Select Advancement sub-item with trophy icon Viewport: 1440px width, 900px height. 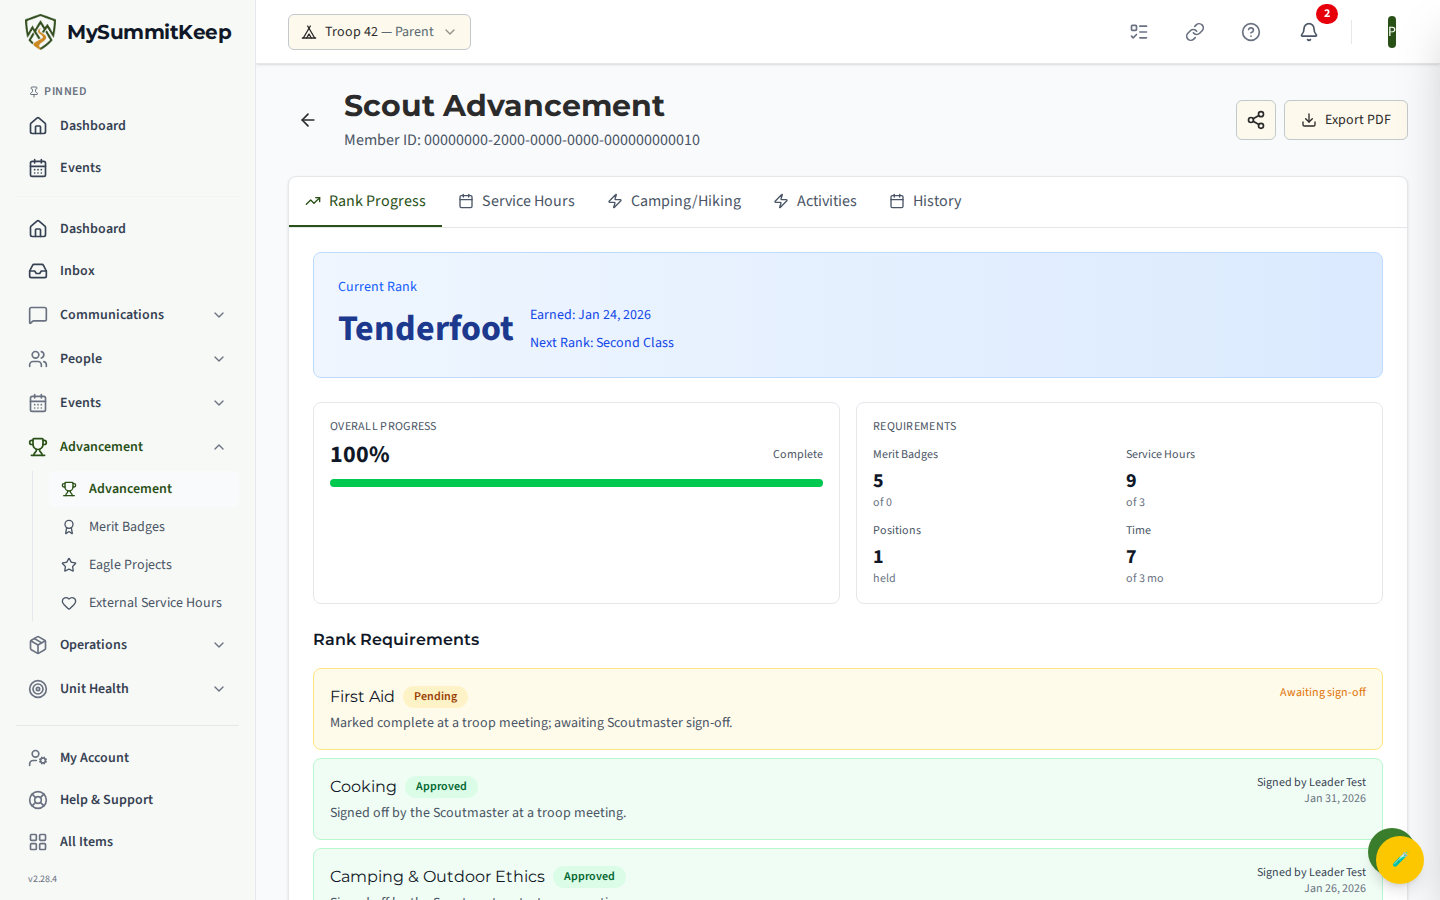click(144, 488)
